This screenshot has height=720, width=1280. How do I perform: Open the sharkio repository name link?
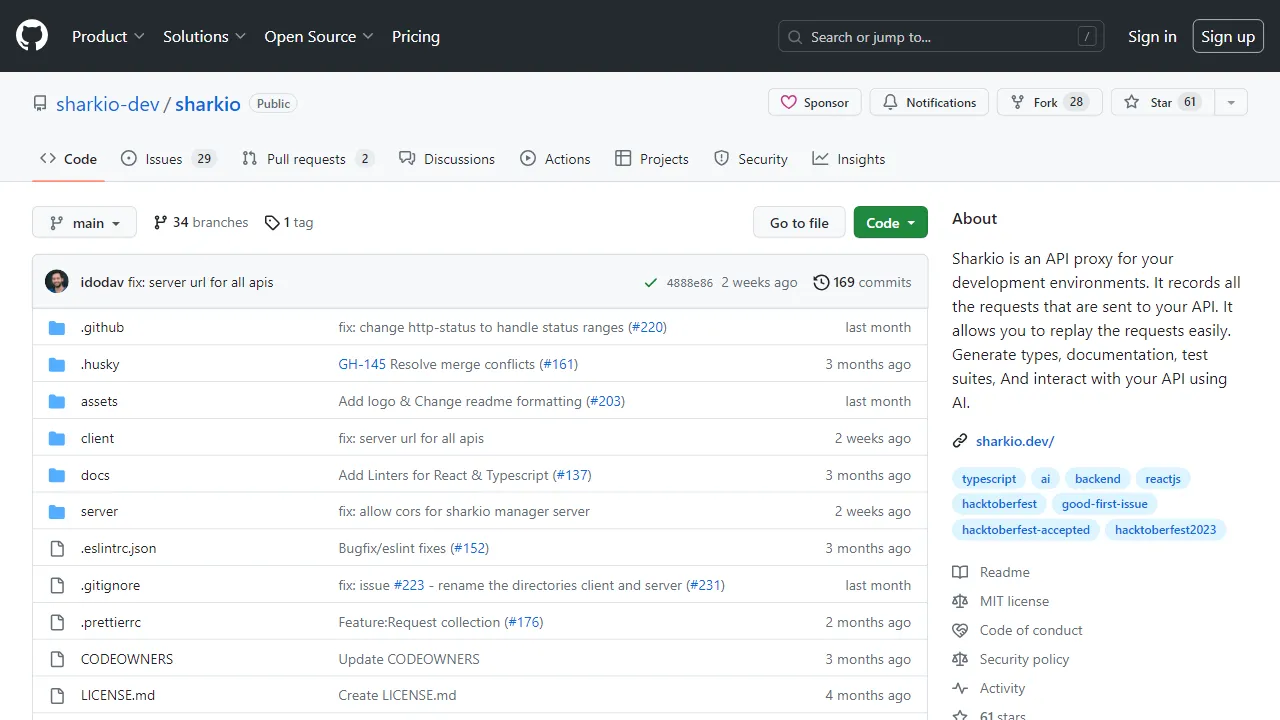(x=208, y=104)
